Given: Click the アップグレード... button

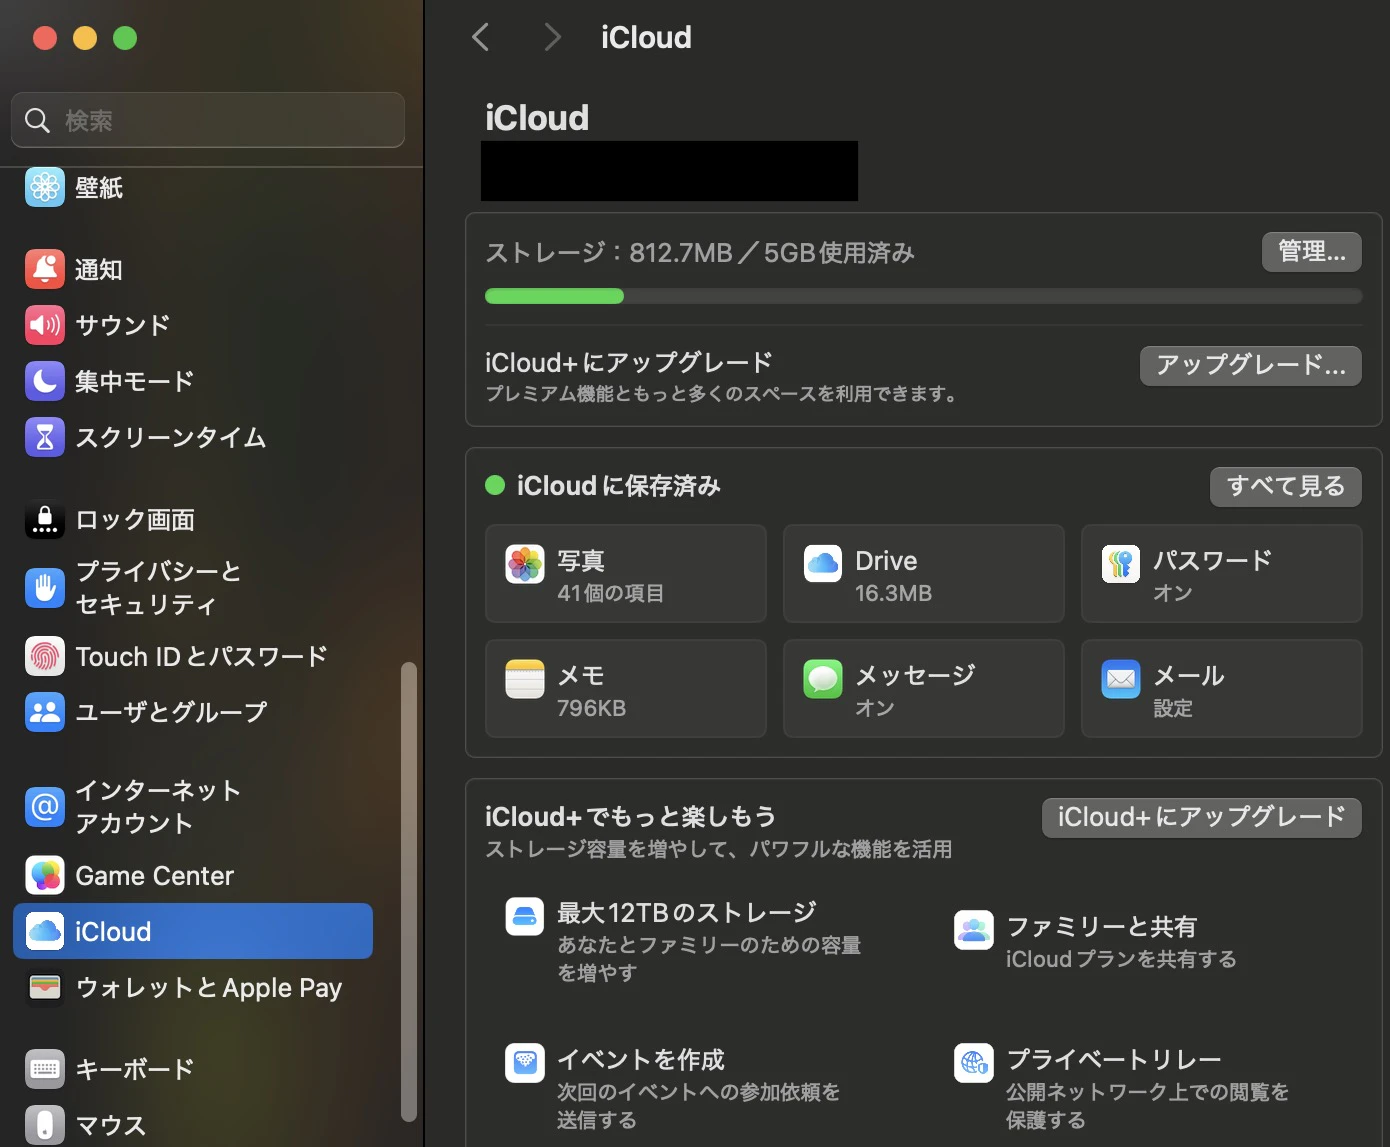Looking at the screenshot, I should (1251, 365).
